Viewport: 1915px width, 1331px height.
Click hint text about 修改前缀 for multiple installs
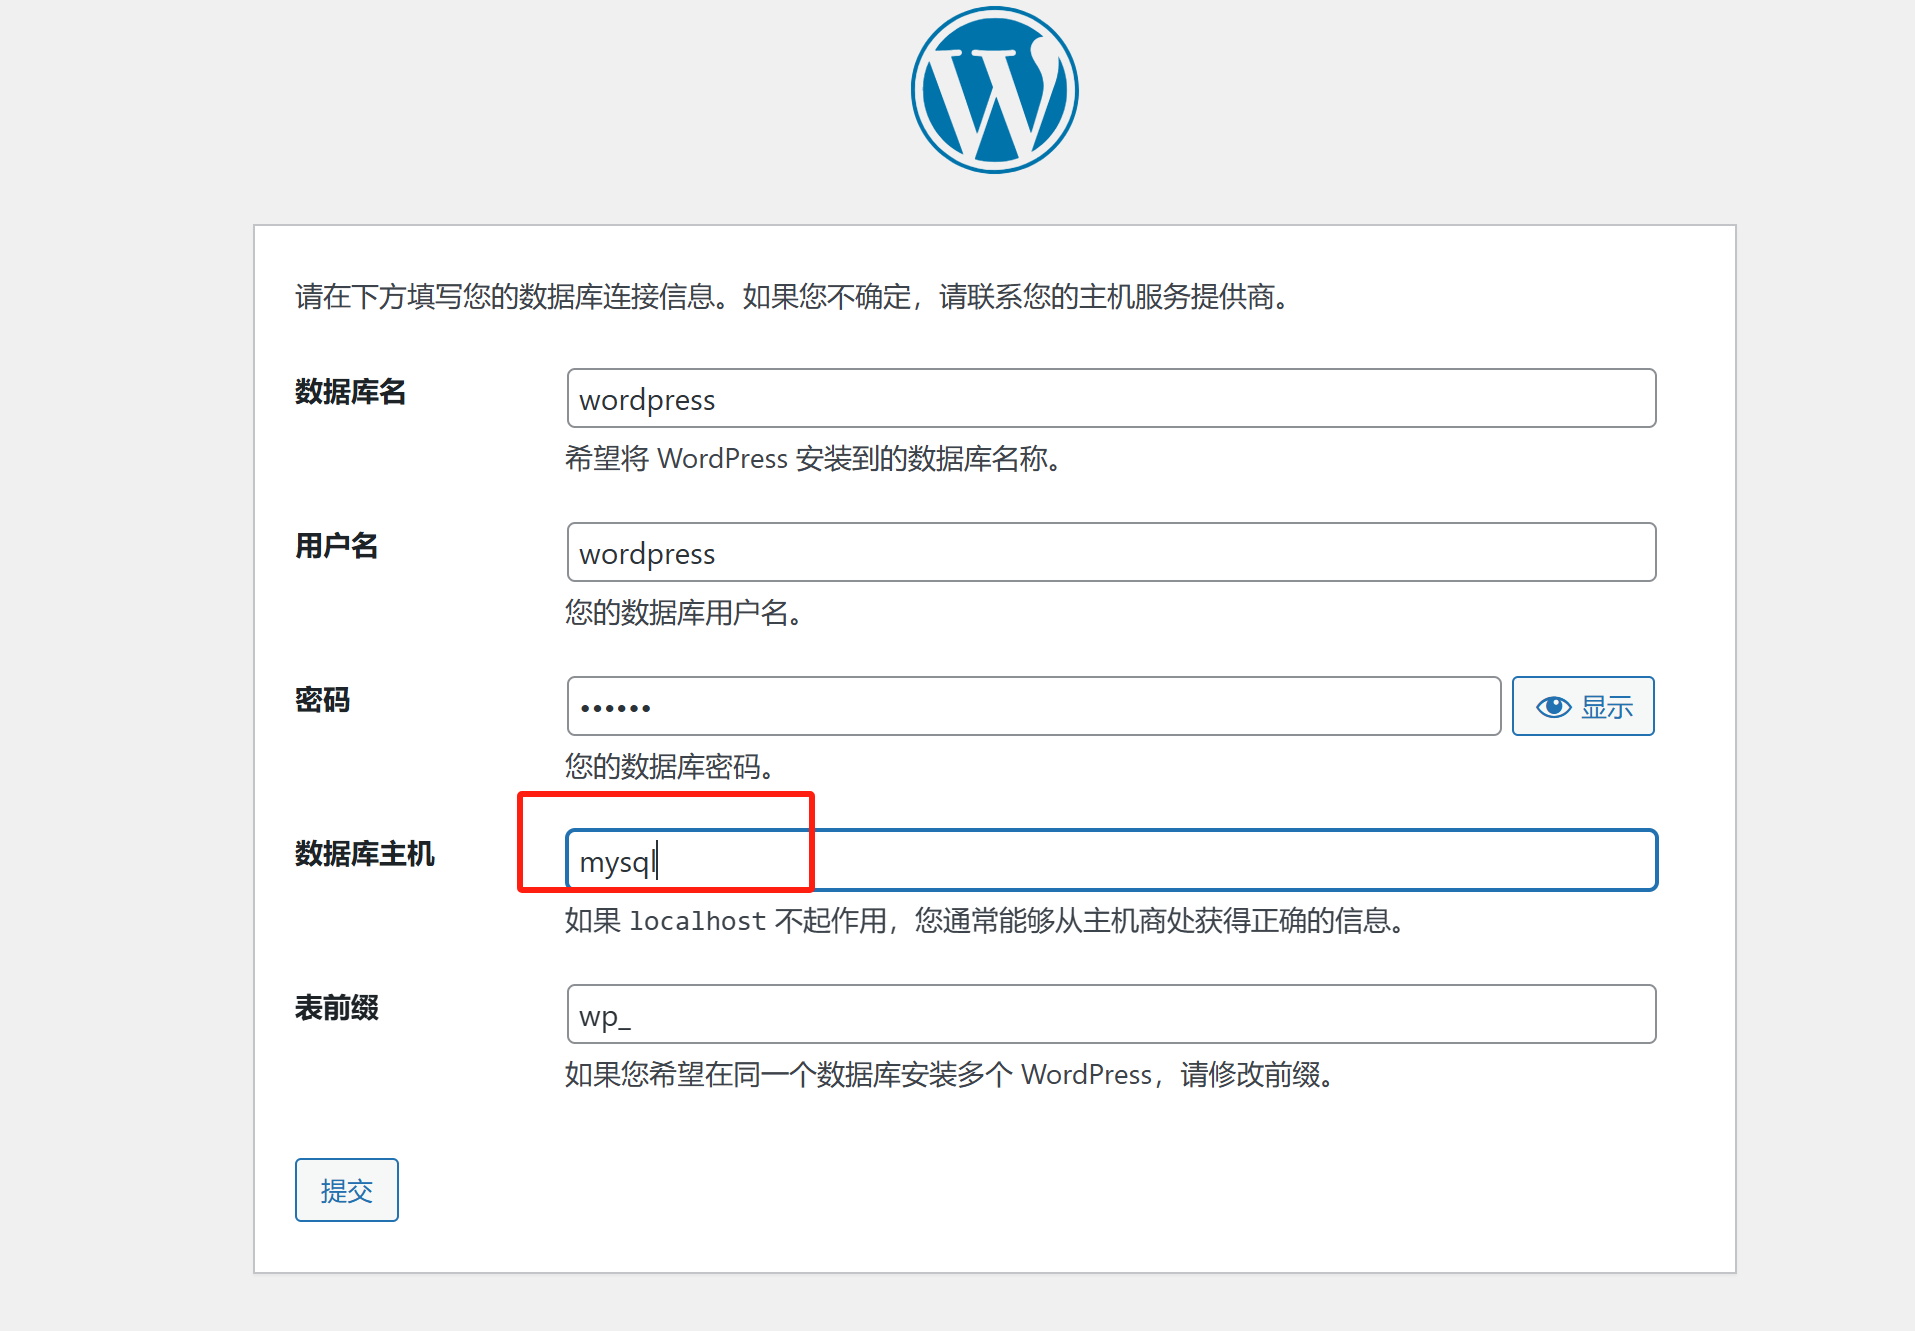(x=949, y=1075)
